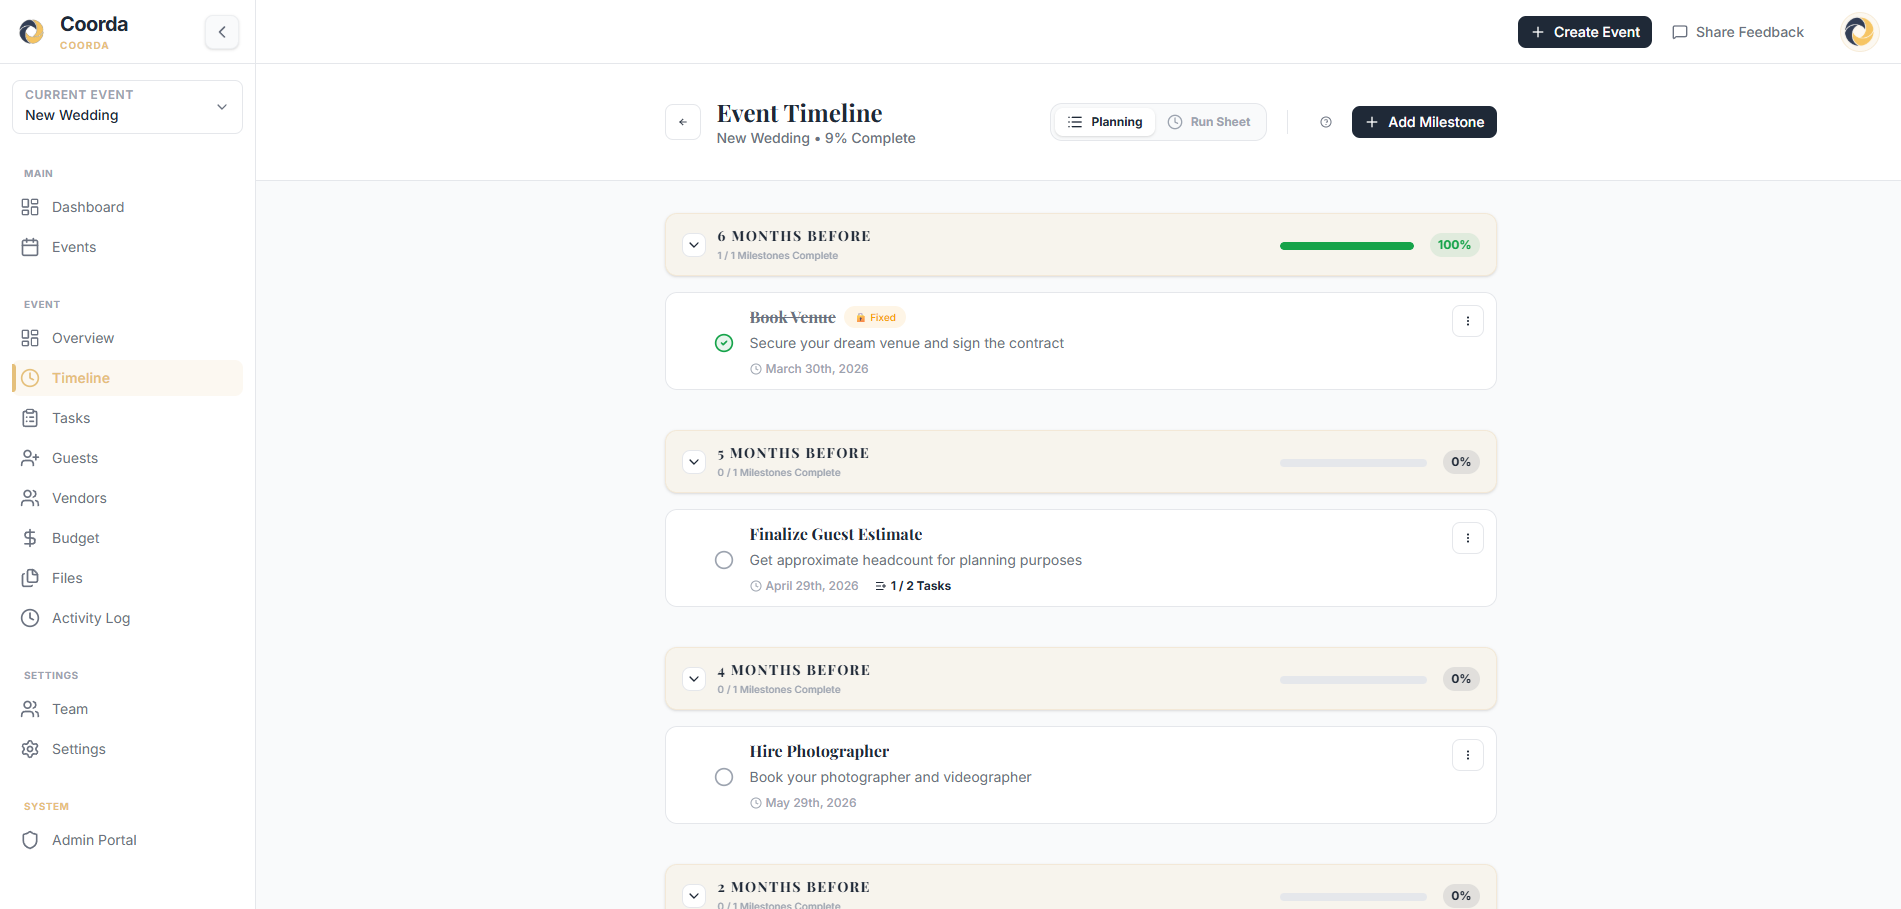Open options menu for Book Venue milestone
1901x909 pixels.
1467,321
